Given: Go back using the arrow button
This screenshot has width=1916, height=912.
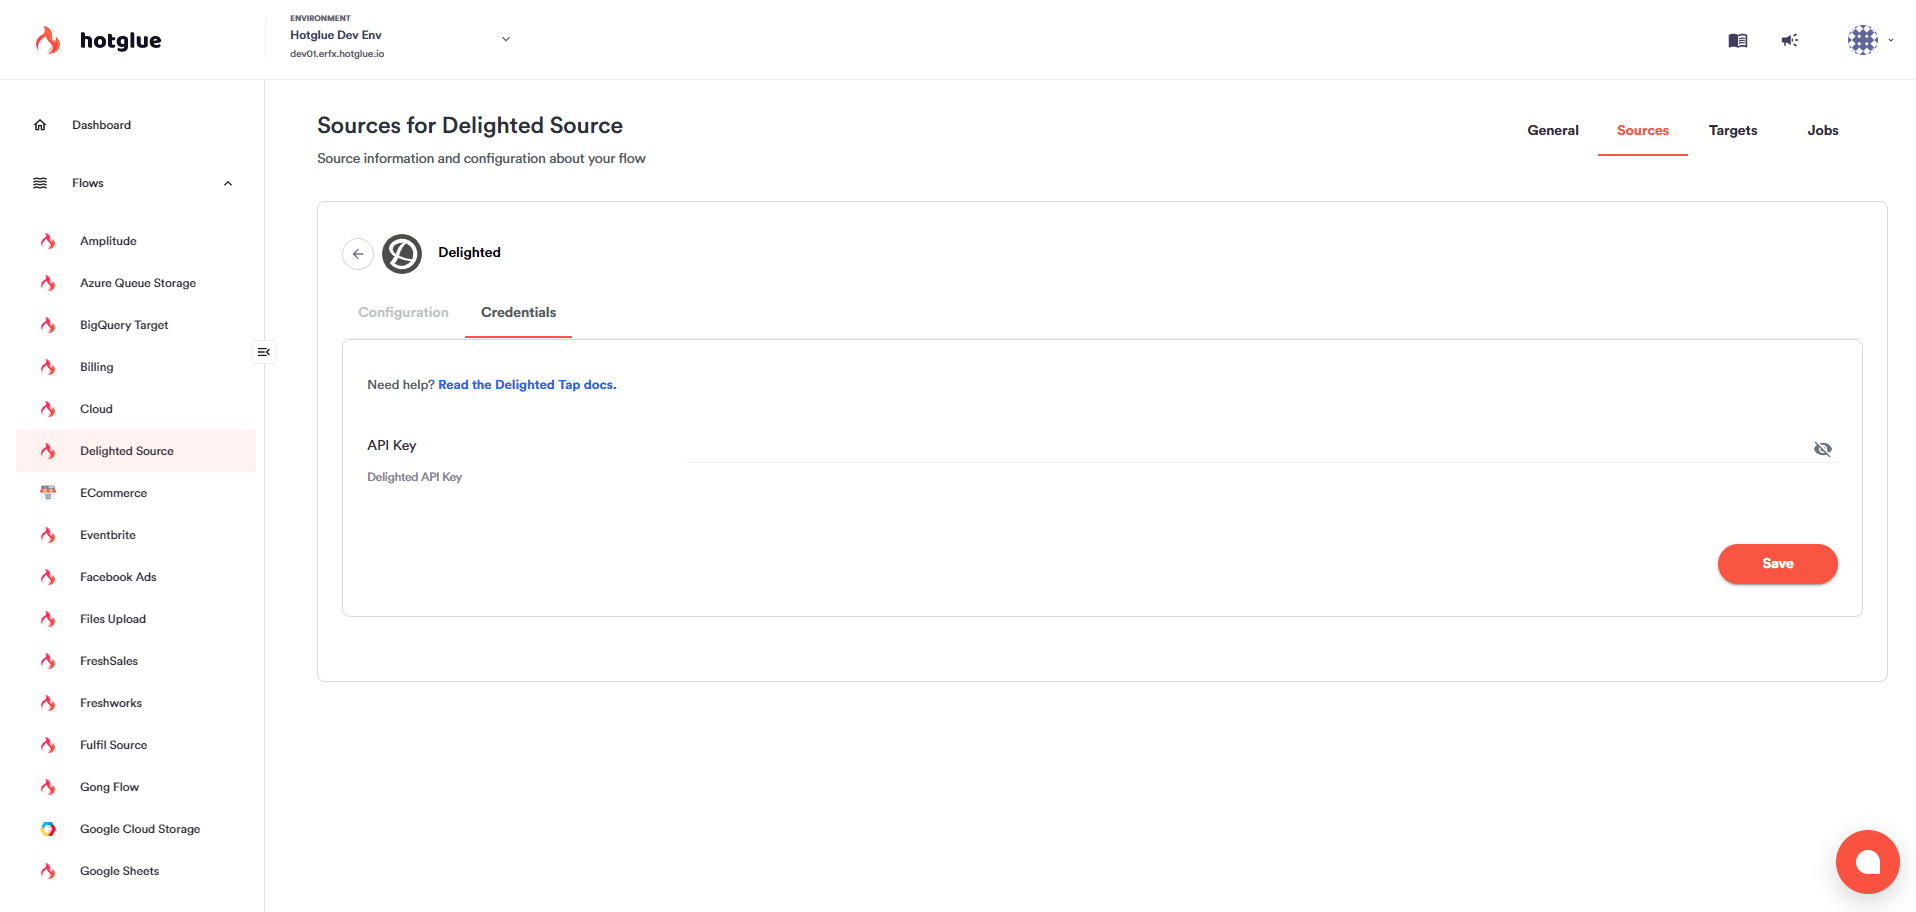Looking at the screenshot, I should coord(358,254).
